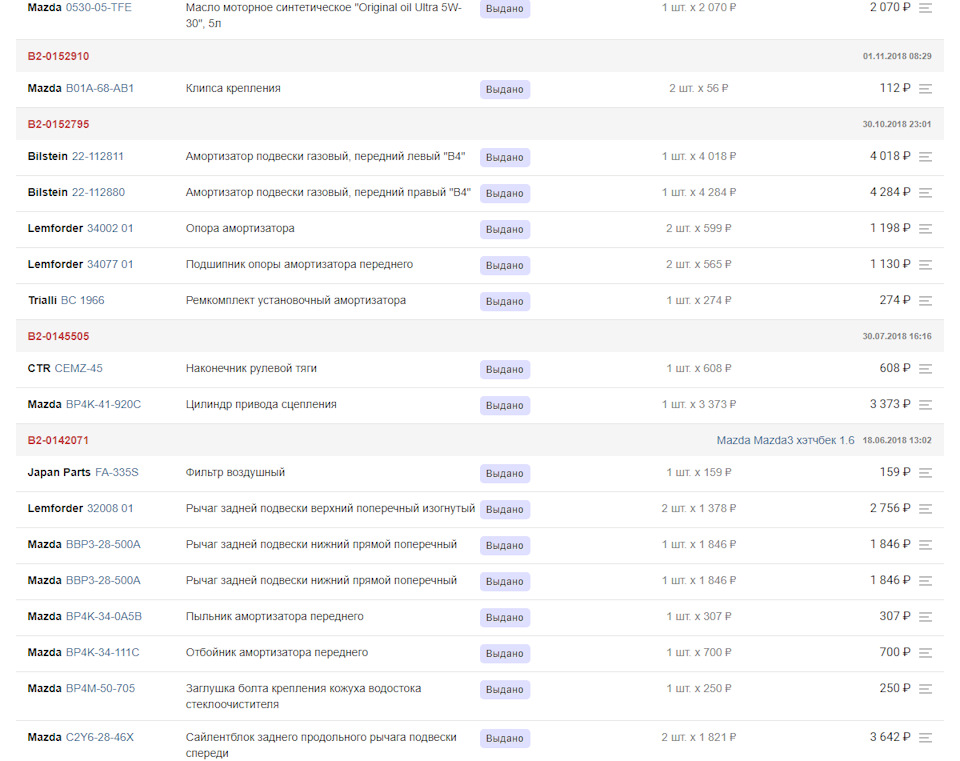960x761 pixels.
Task: Open menu icon for Japan Parts FA-335S
Action: click(x=925, y=473)
